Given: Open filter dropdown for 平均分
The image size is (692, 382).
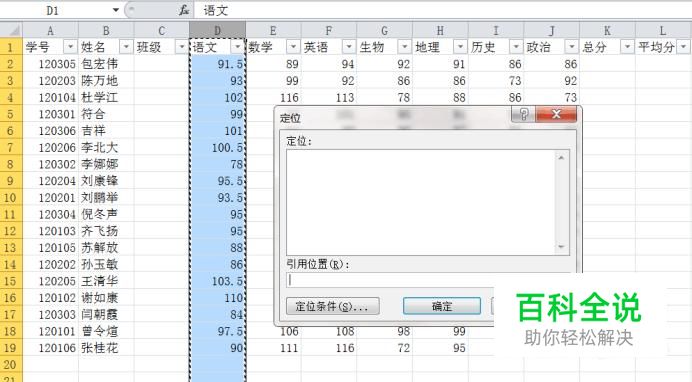Looking at the screenshot, I should (x=683, y=46).
